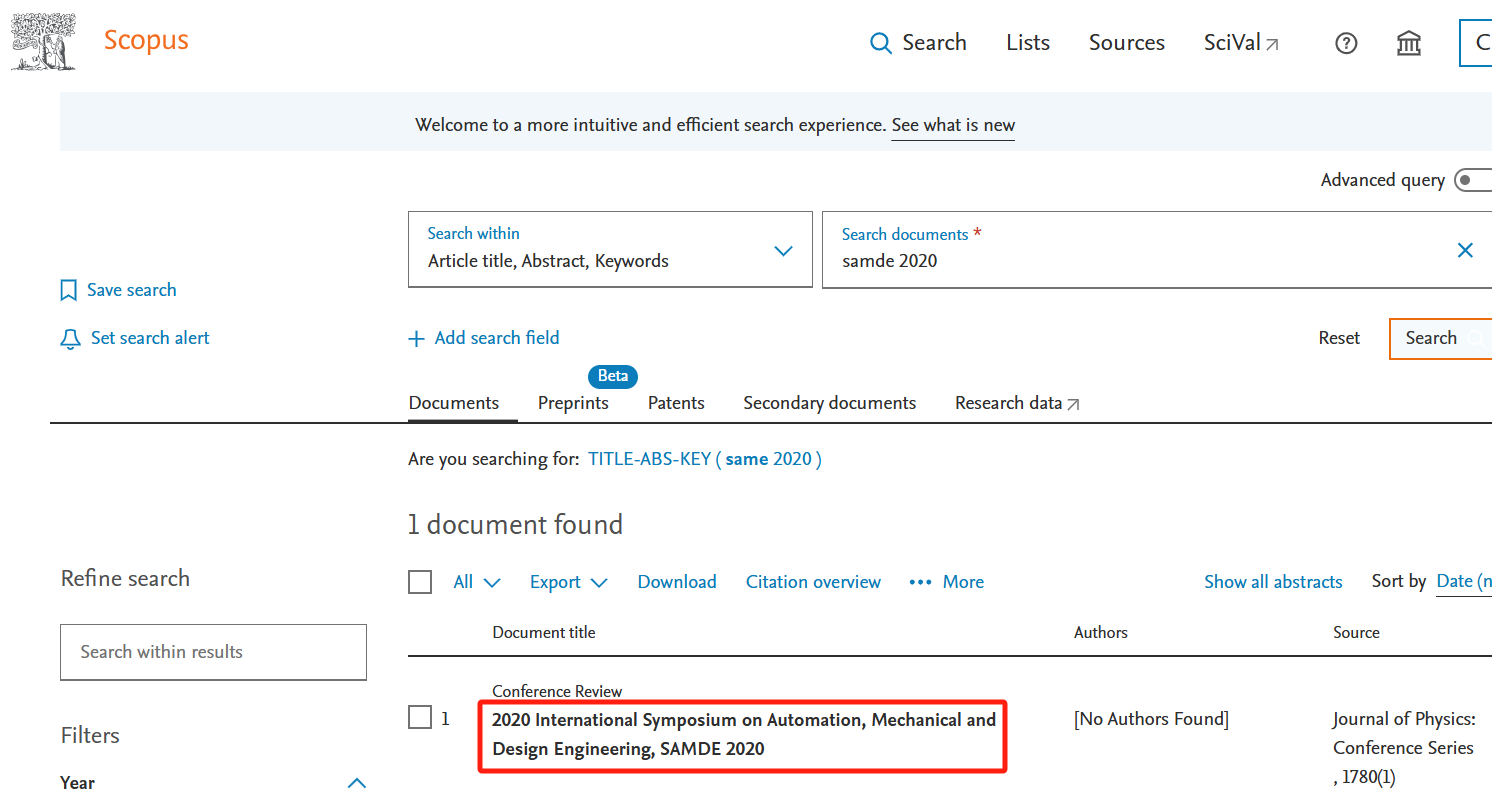Click the Elsevier tree logo
Viewport: 1492px width, 802px height.
click(44, 42)
